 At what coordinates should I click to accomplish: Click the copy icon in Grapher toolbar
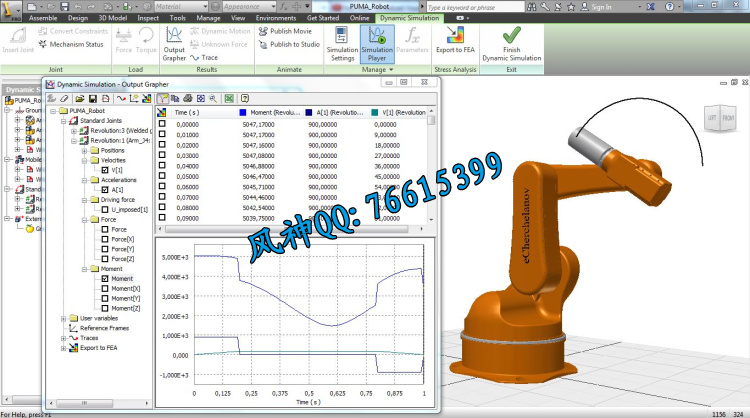coord(175,99)
